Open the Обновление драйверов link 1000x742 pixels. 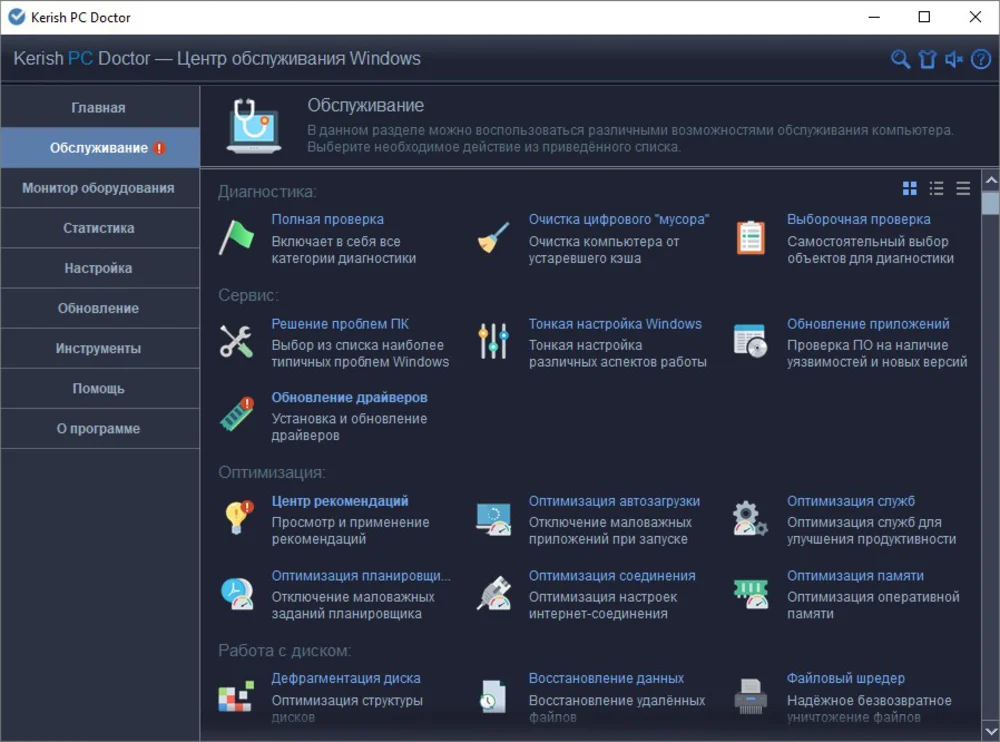coord(349,397)
